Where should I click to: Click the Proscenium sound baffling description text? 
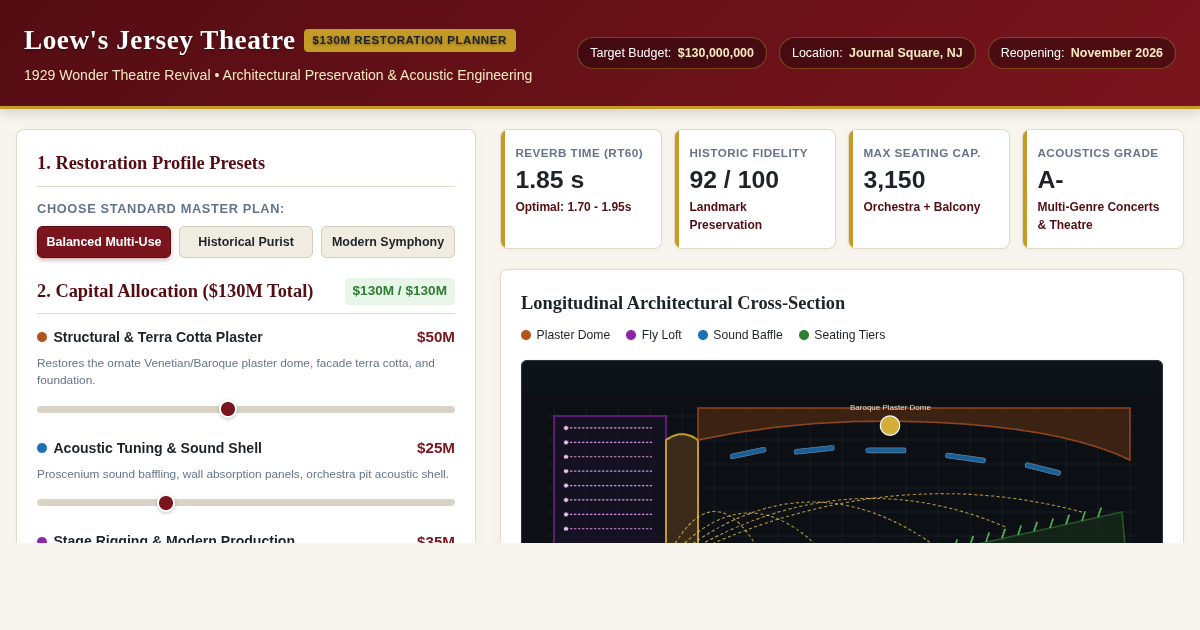pos(243,474)
